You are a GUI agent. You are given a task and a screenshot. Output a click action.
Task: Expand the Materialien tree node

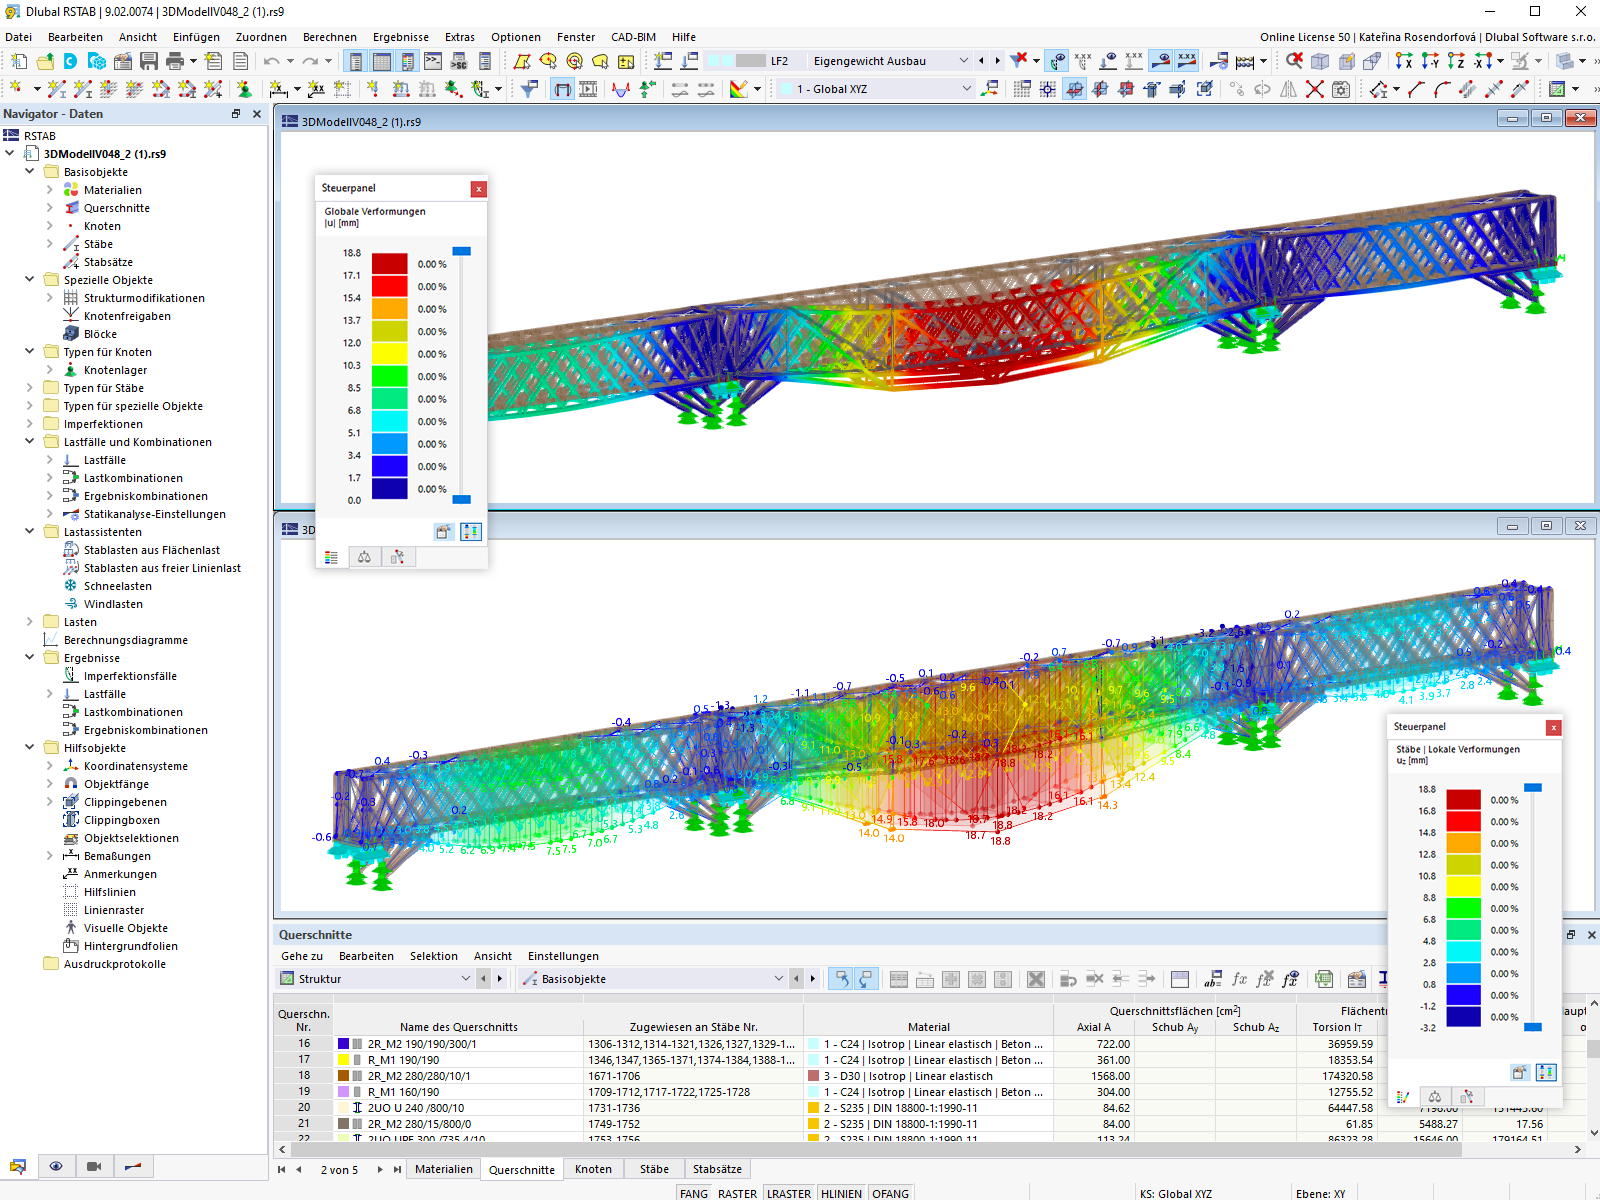50,190
